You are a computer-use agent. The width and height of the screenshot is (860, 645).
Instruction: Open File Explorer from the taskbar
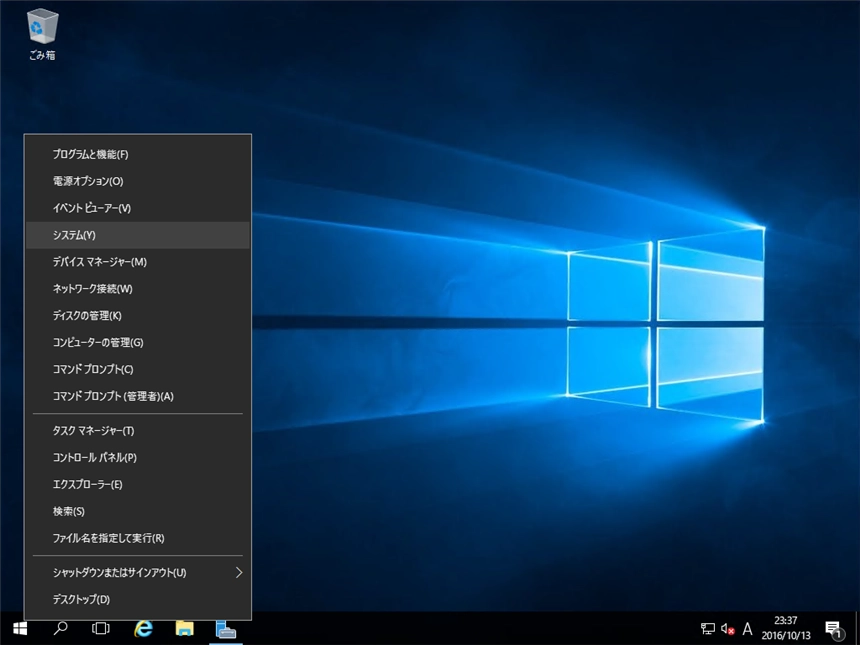(x=185, y=629)
